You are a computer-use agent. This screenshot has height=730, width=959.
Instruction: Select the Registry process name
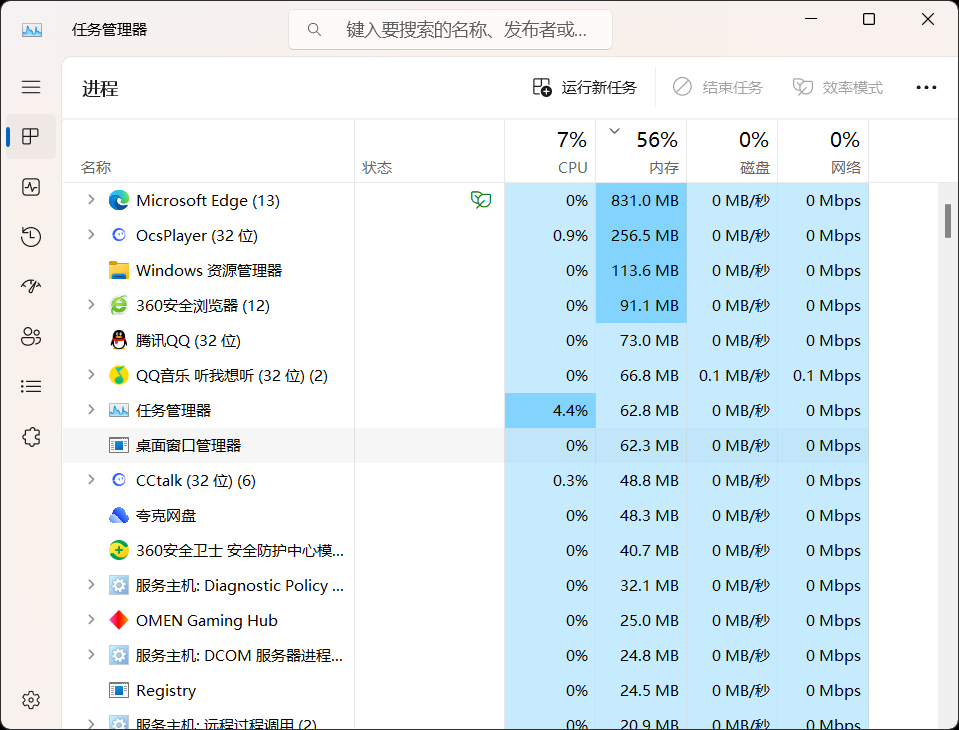coord(166,691)
